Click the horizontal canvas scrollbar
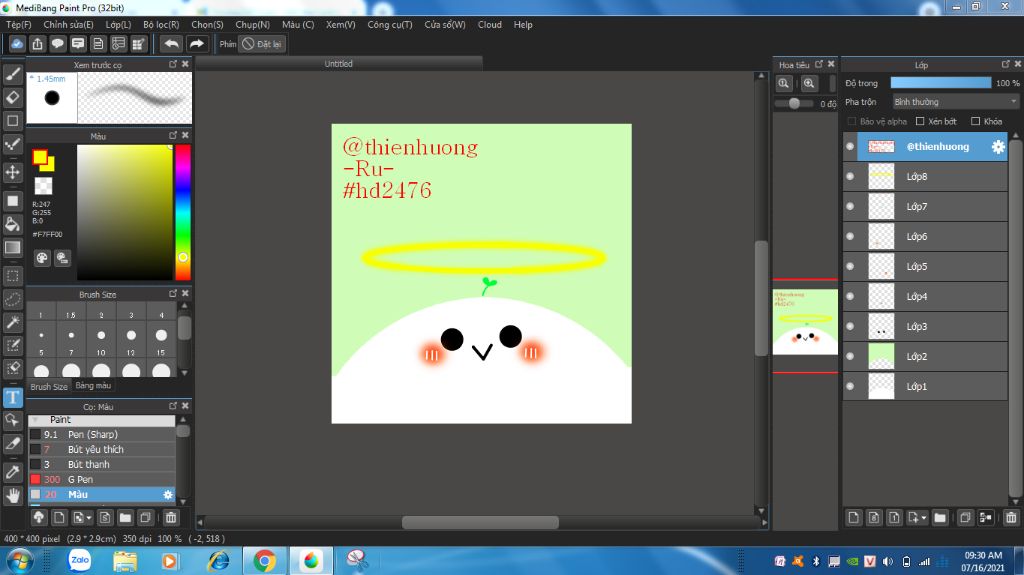Screen dimensions: 1024x575 pyautogui.click(x=481, y=523)
